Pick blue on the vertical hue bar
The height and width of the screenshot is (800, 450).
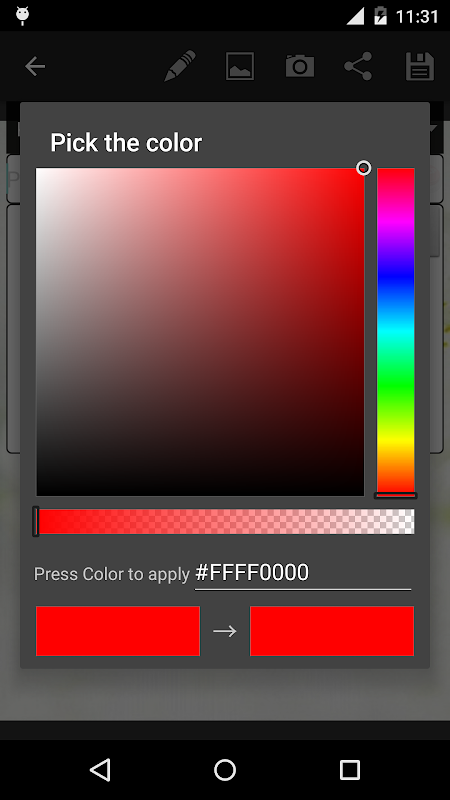[x=396, y=277]
